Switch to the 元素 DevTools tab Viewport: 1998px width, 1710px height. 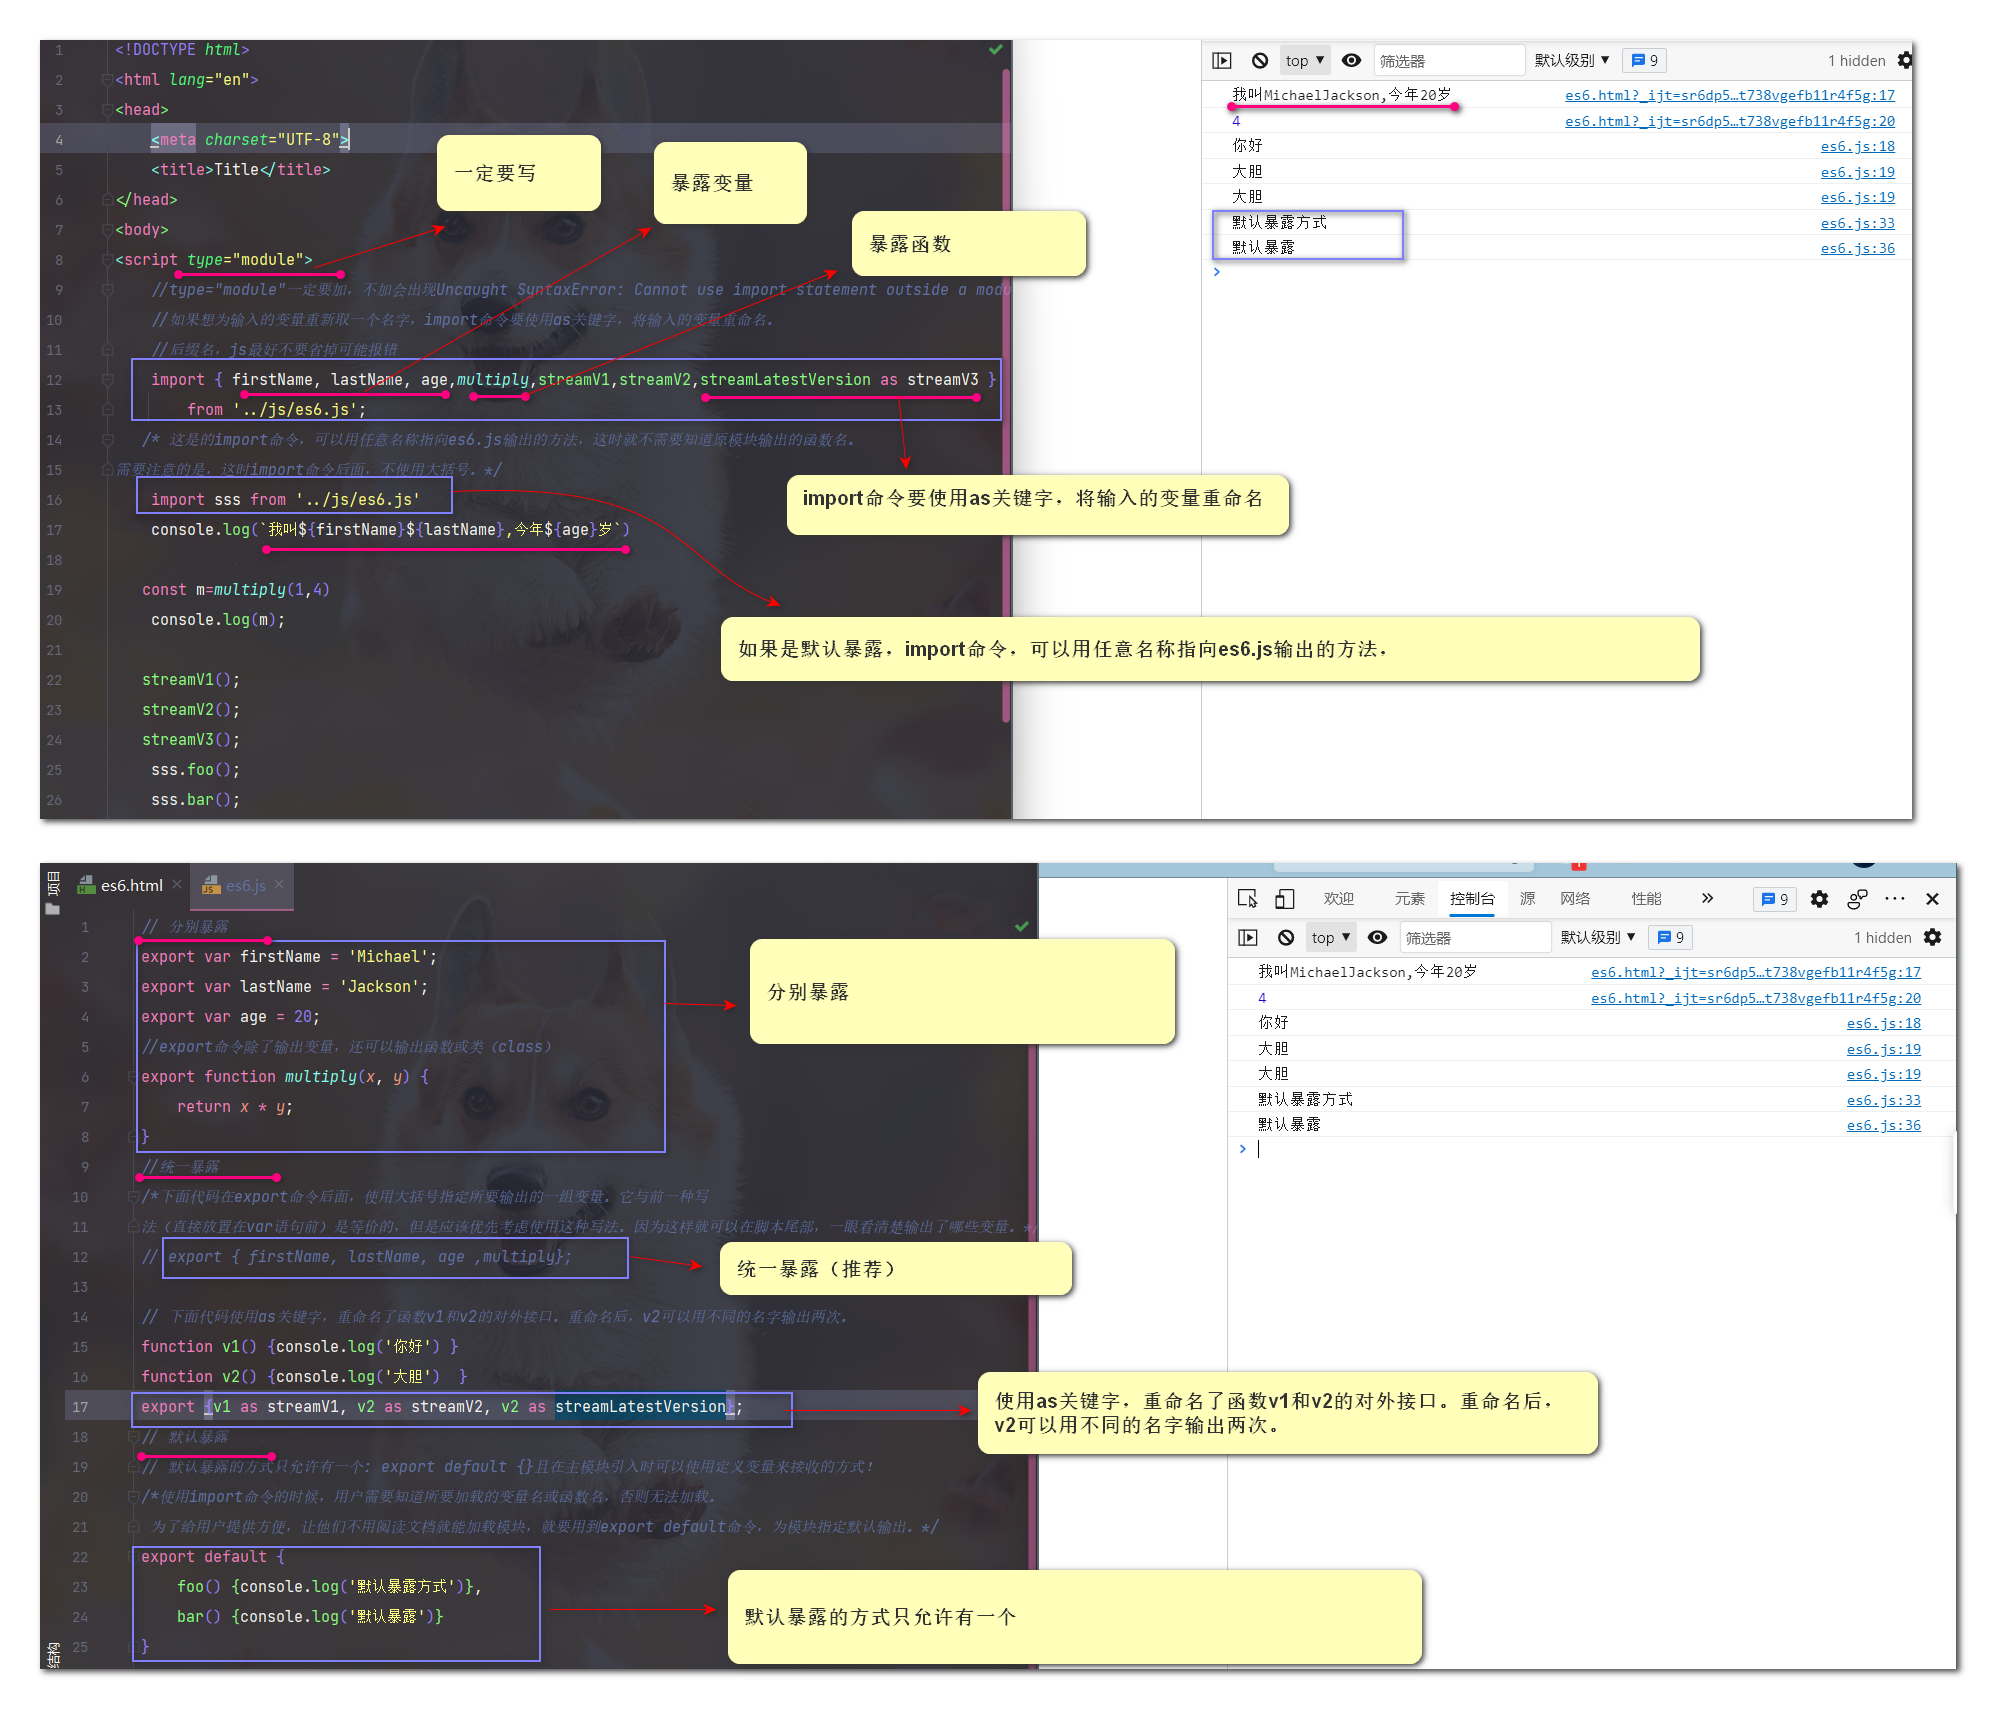[x=1410, y=899]
